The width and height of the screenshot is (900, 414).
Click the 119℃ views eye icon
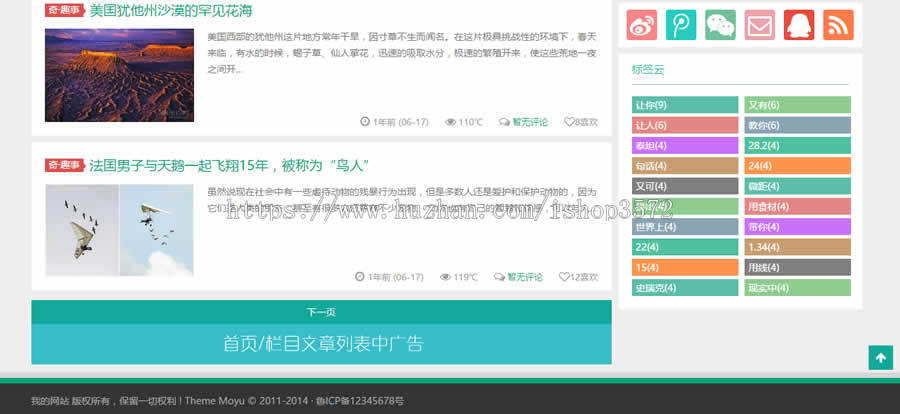[445, 277]
